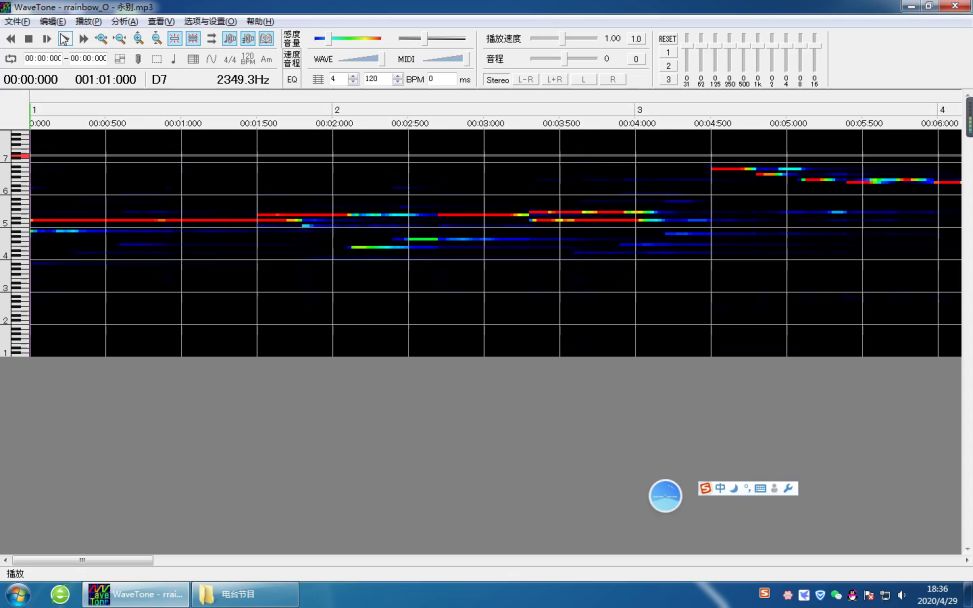The height and width of the screenshot is (608, 973).
Task: Click the 120 BPM tempo icon
Action: coord(248,59)
